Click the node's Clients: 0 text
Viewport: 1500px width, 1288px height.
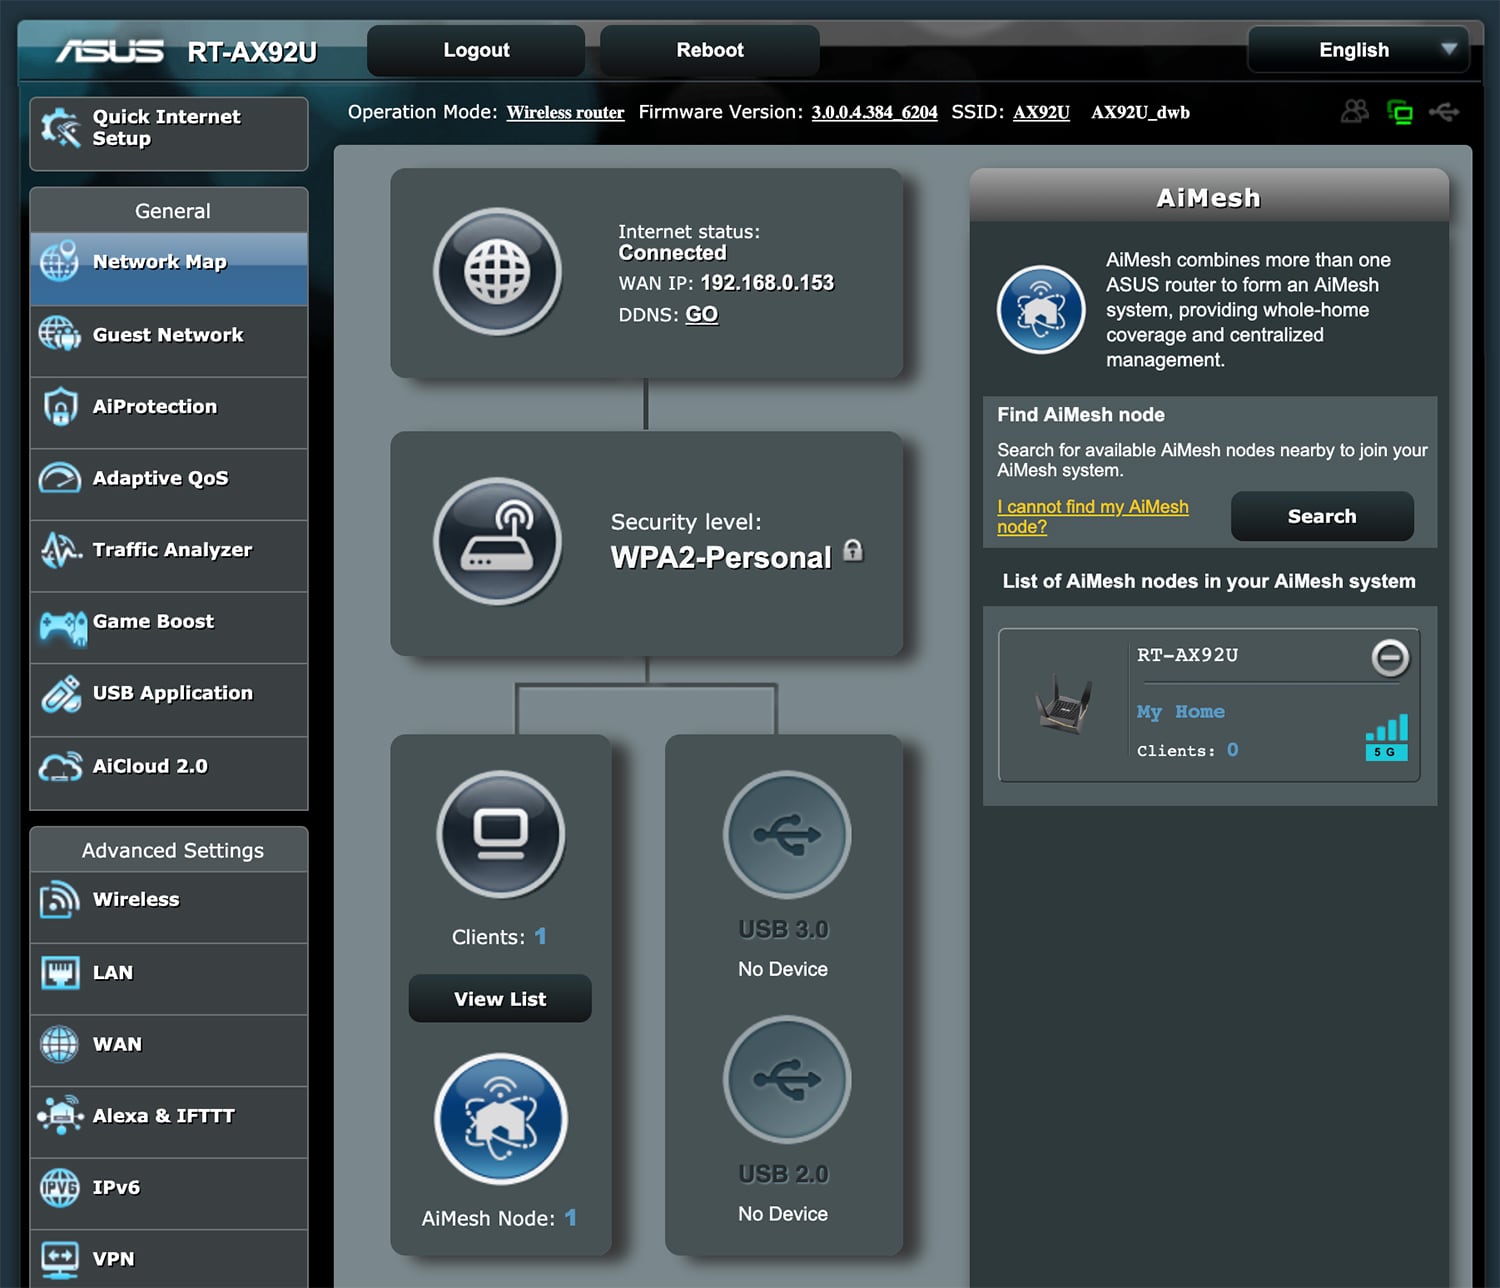click(1187, 750)
